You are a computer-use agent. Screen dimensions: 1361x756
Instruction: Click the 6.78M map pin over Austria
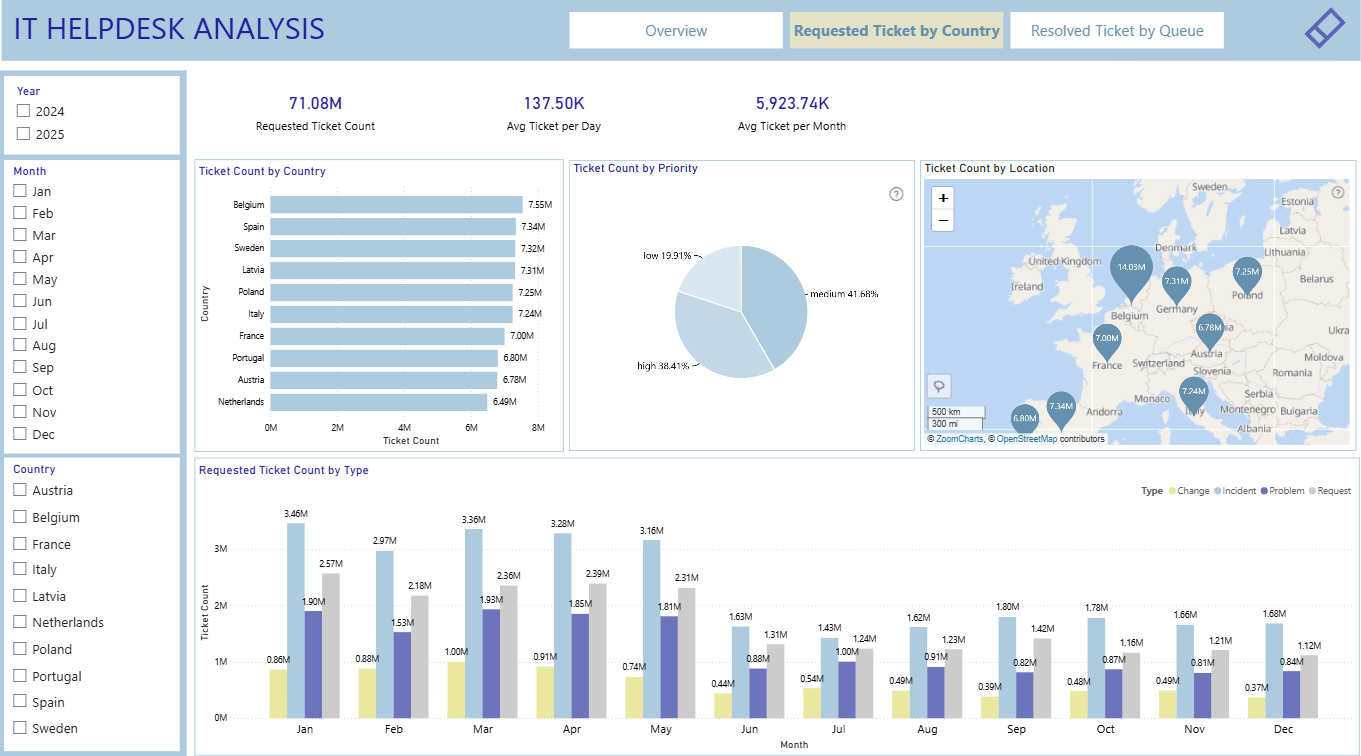point(1210,331)
